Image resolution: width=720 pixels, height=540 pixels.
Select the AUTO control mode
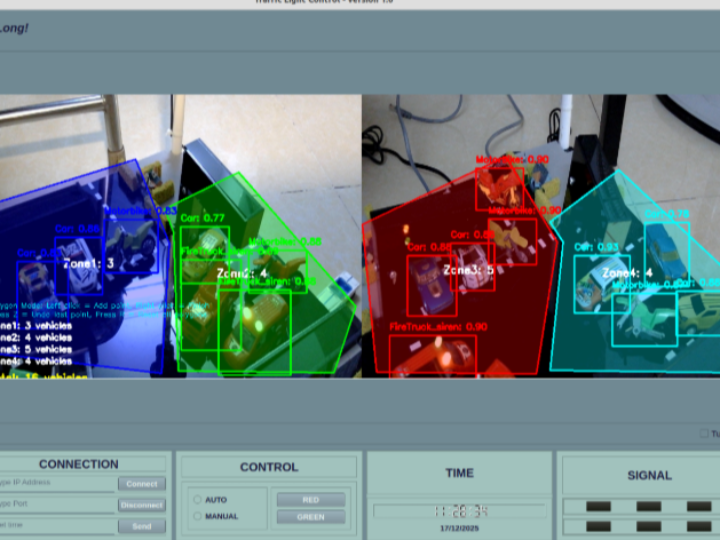(x=198, y=499)
